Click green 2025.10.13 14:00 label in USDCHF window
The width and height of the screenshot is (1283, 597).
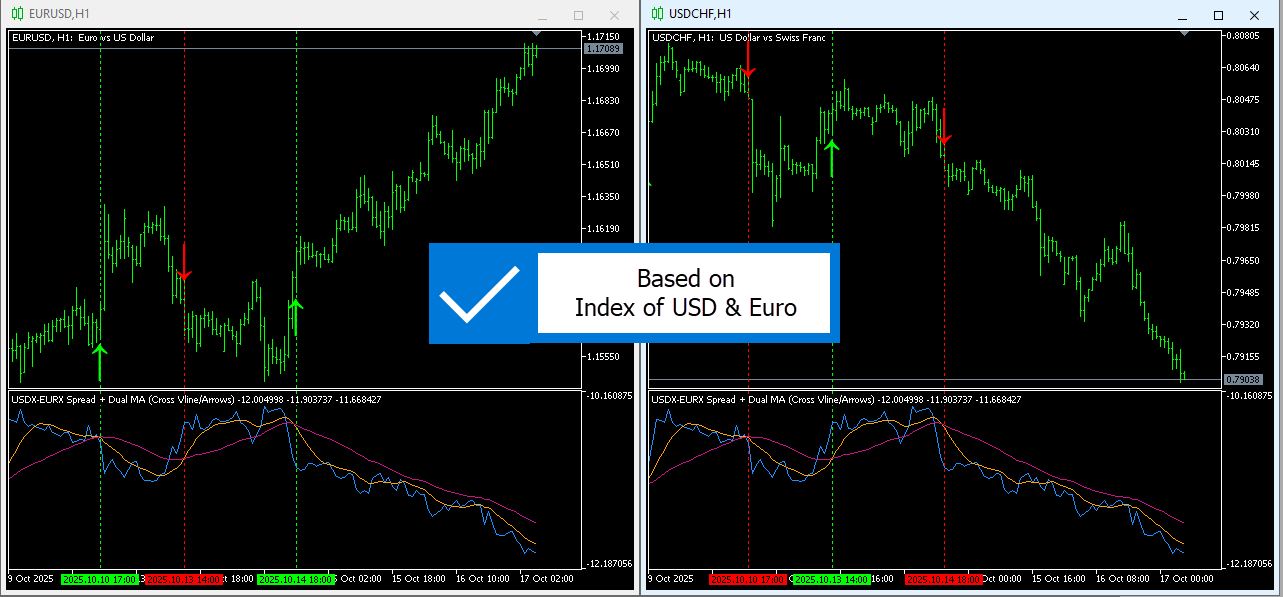tap(831, 579)
